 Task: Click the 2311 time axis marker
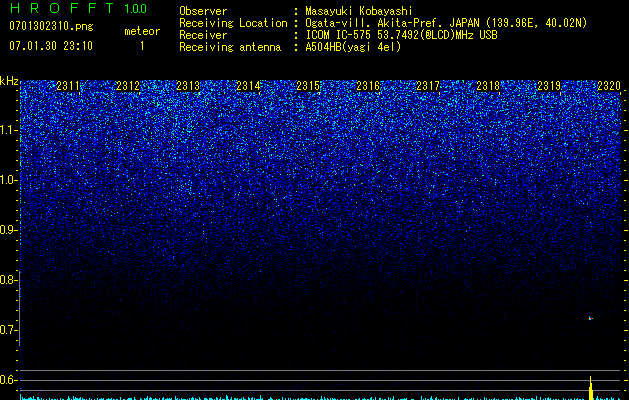(68, 85)
